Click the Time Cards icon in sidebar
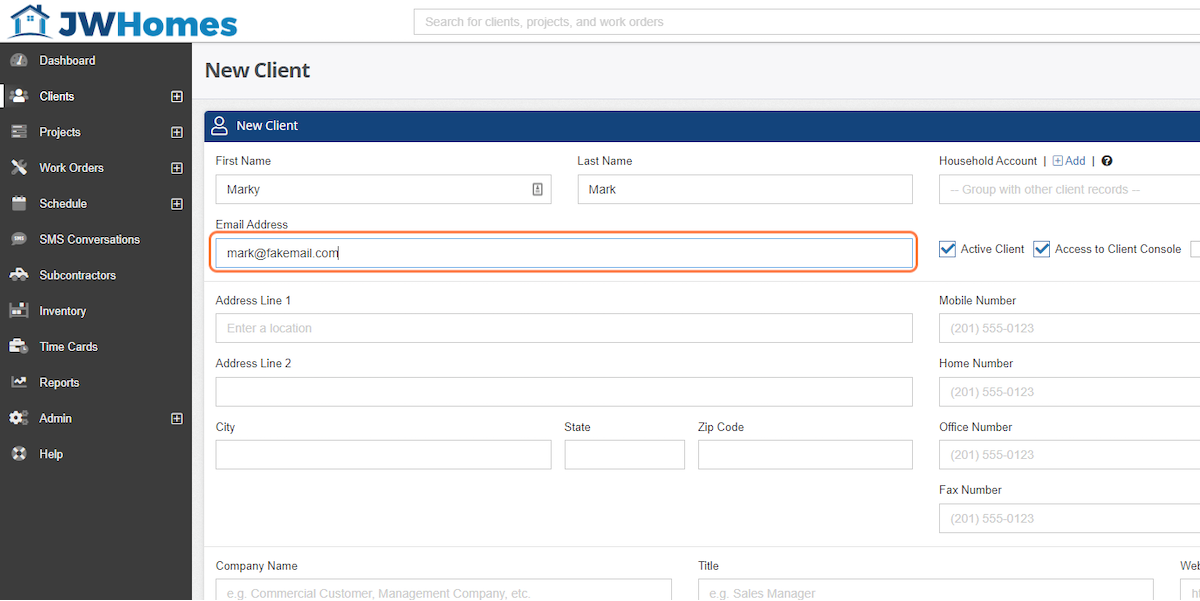This screenshot has width=1200, height=601. click(19, 347)
